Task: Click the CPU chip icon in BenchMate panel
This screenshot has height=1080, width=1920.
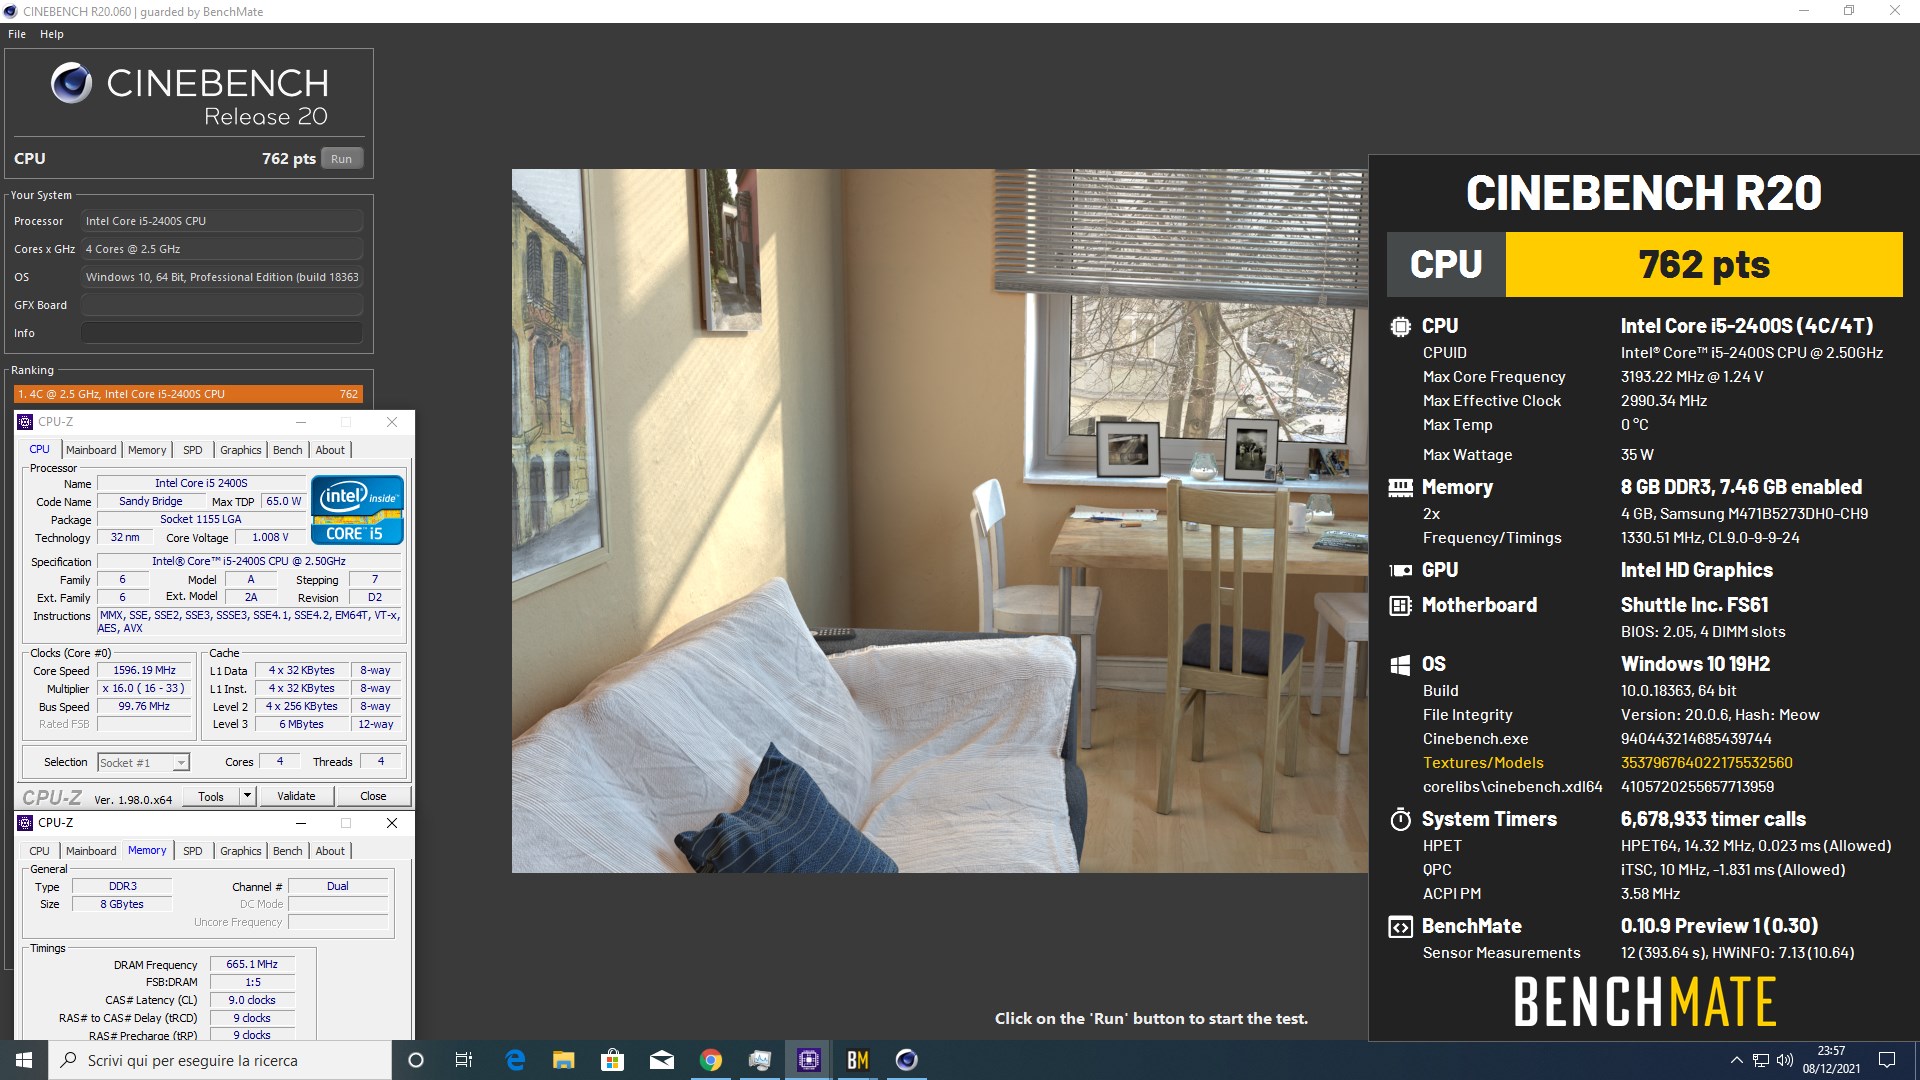Action: pyautogui.click(x=1400, y=326)
